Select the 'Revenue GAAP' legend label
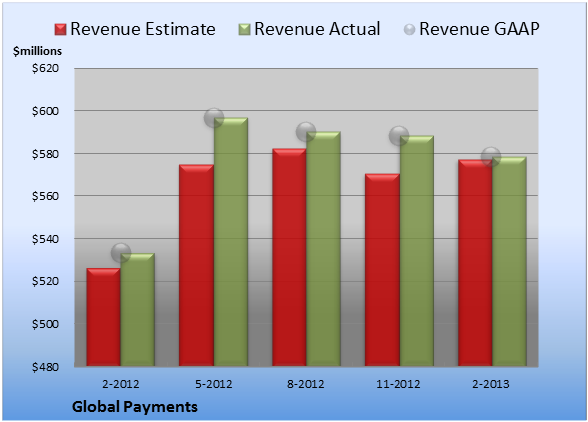Image resolution: width=588 pixels, height=422 pixels. (x=479, y=29)
